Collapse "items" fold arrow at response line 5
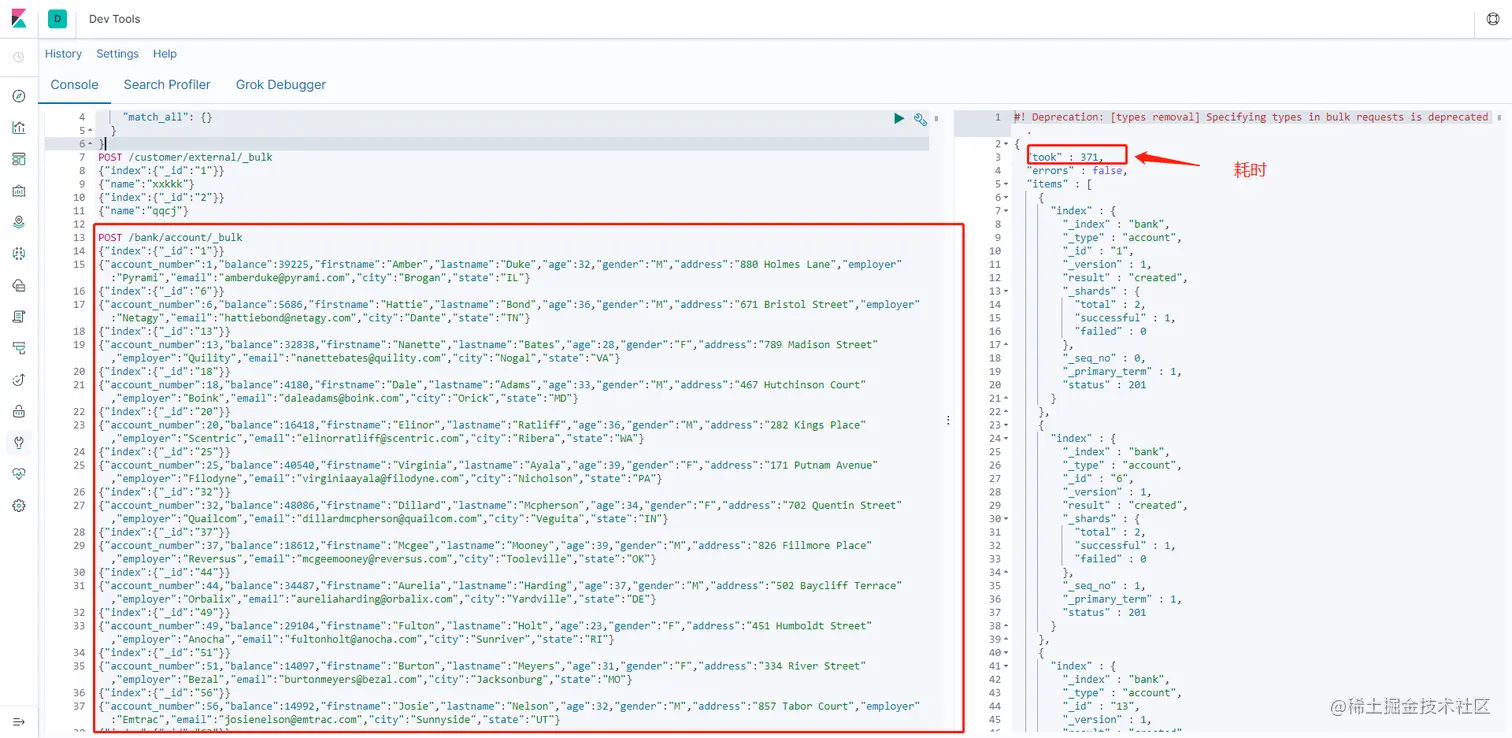The image size is (1512, 738). (1007, 184)
